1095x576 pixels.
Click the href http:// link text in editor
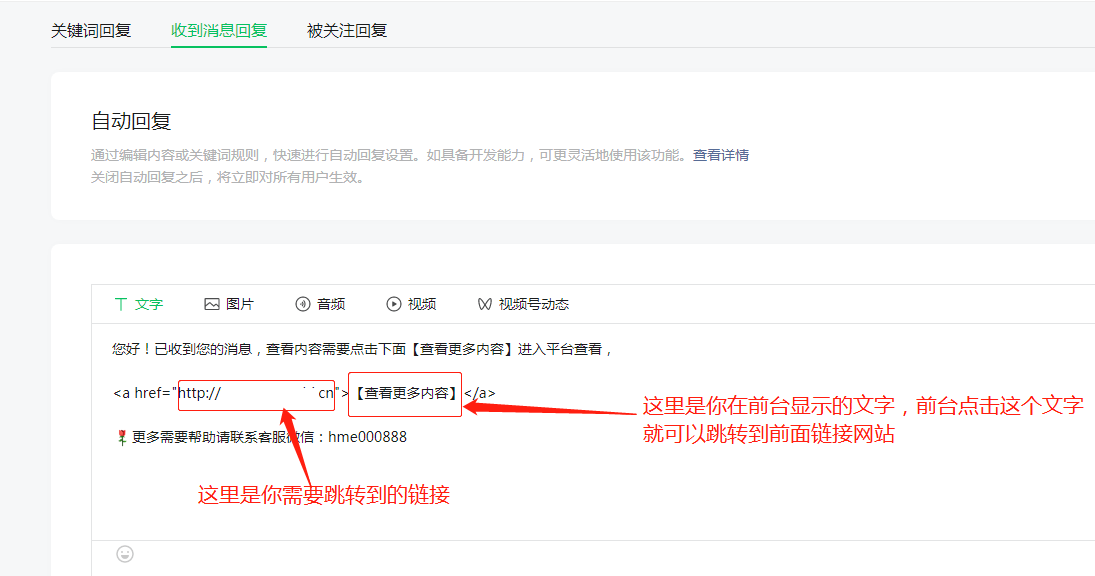click(x=256, y=393)
